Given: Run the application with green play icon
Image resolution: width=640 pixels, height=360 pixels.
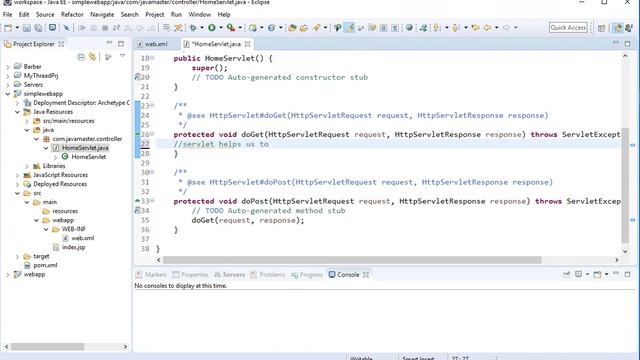Looking at the screenshot, I should click(x=211, y=28).
